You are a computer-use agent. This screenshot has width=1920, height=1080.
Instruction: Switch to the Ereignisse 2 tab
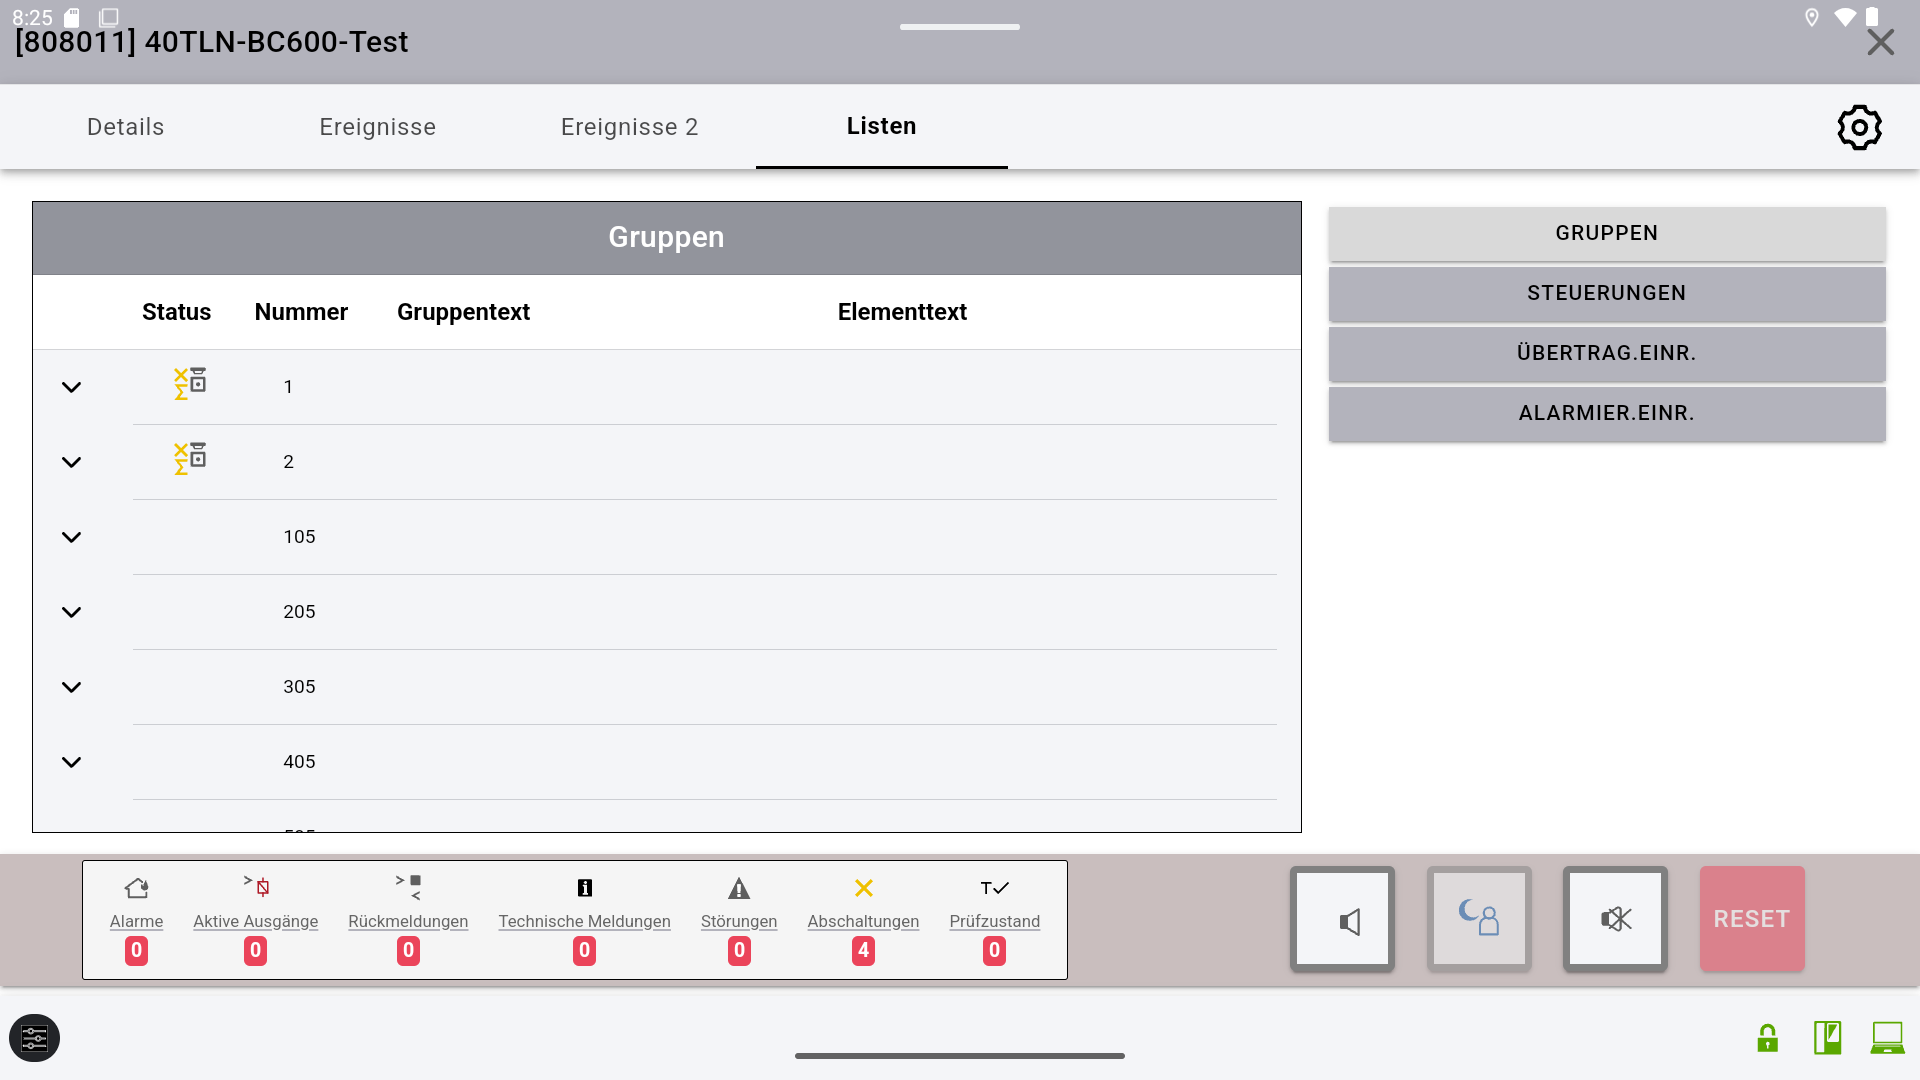[629, 127]
